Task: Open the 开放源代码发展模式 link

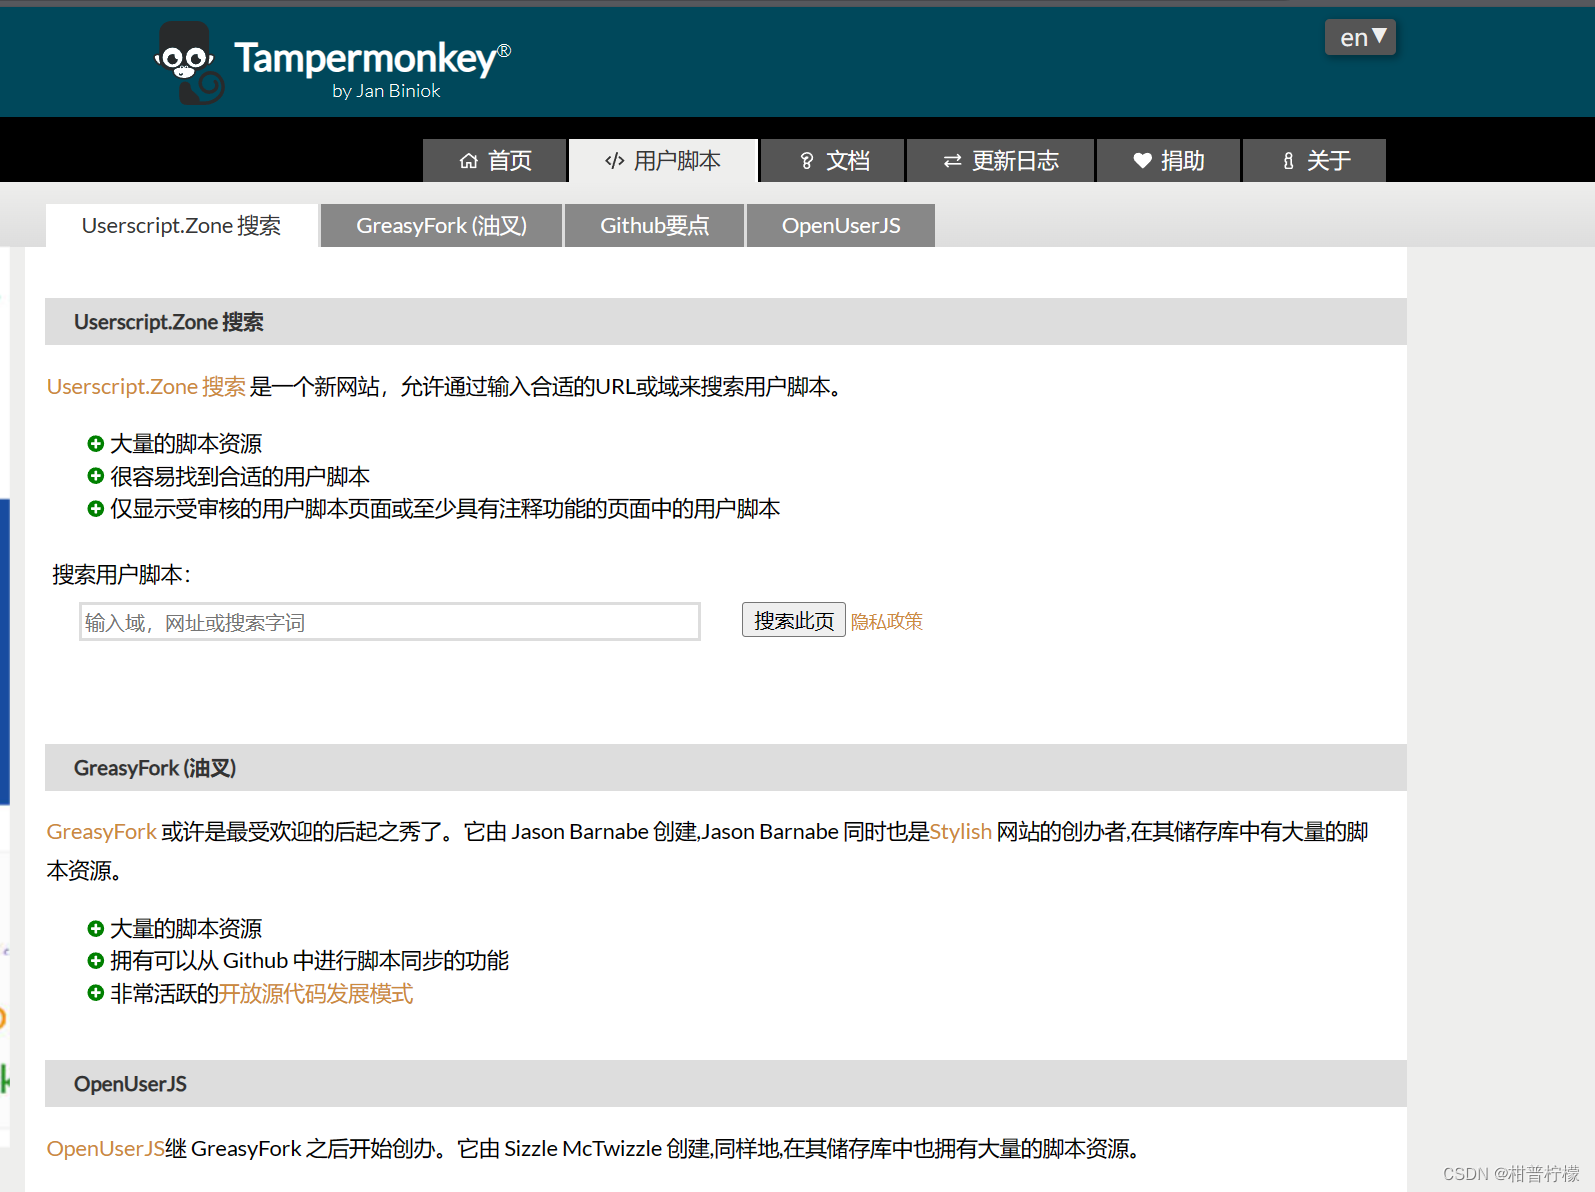Action: tap(316, 994)
